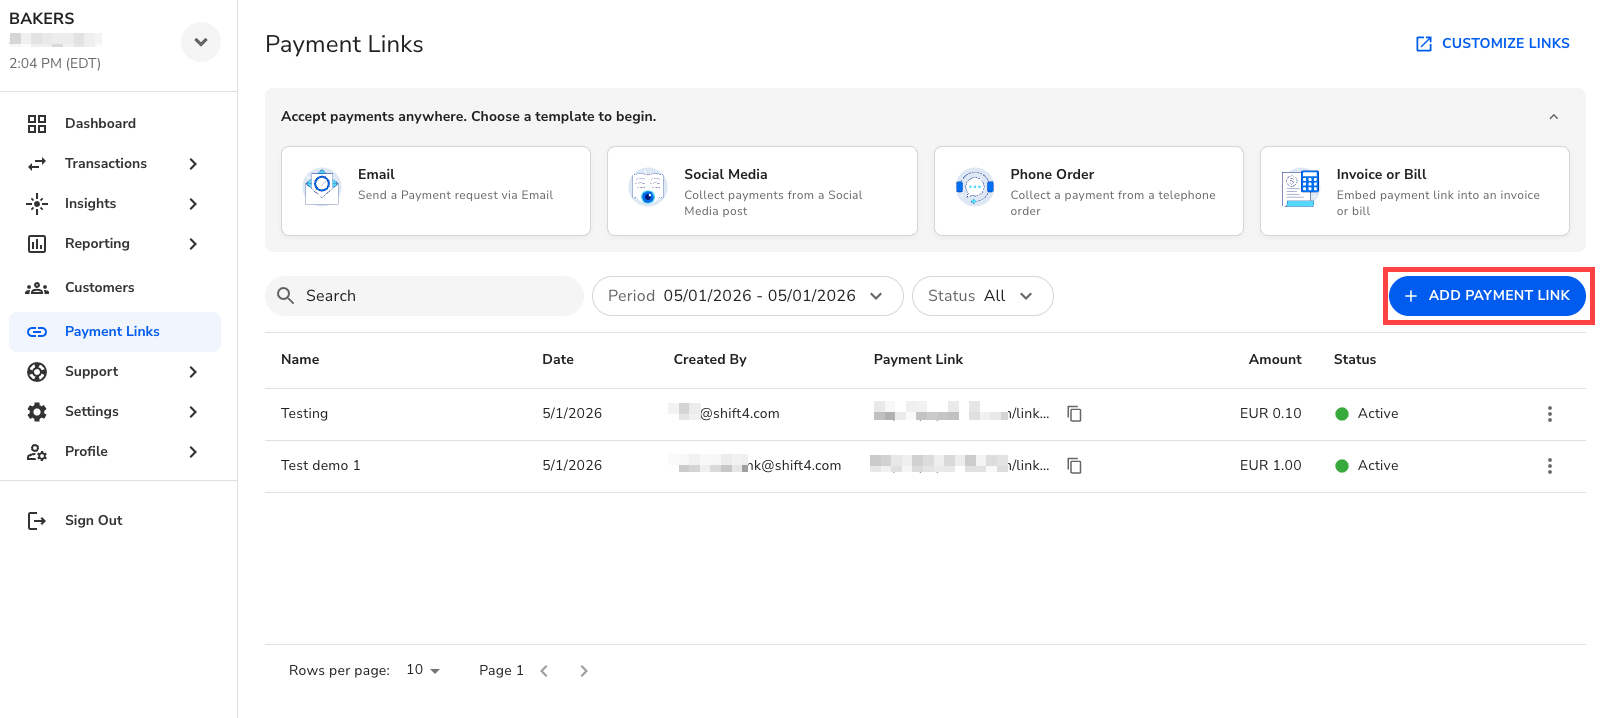Screen dimensions: 1610x718
Task: Open the three-dot menu for Test demo 1
Action: [1550, 466]
